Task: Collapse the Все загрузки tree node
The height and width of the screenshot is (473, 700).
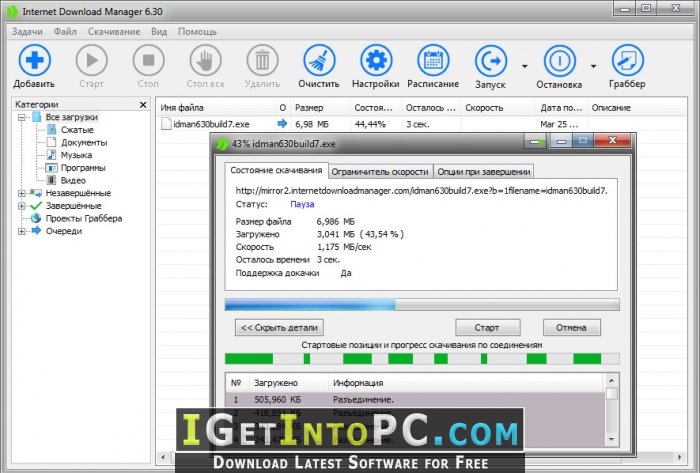Action: 21,117
